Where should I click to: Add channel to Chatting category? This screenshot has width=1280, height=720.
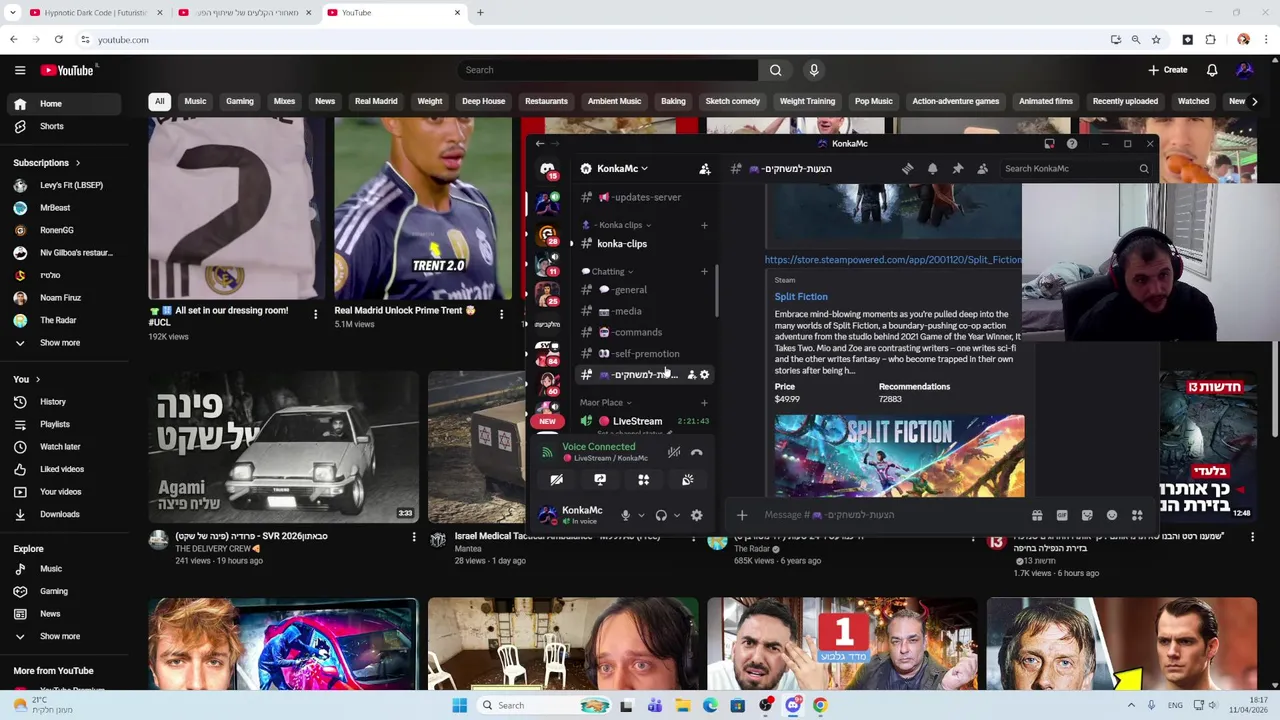point(704,271)
